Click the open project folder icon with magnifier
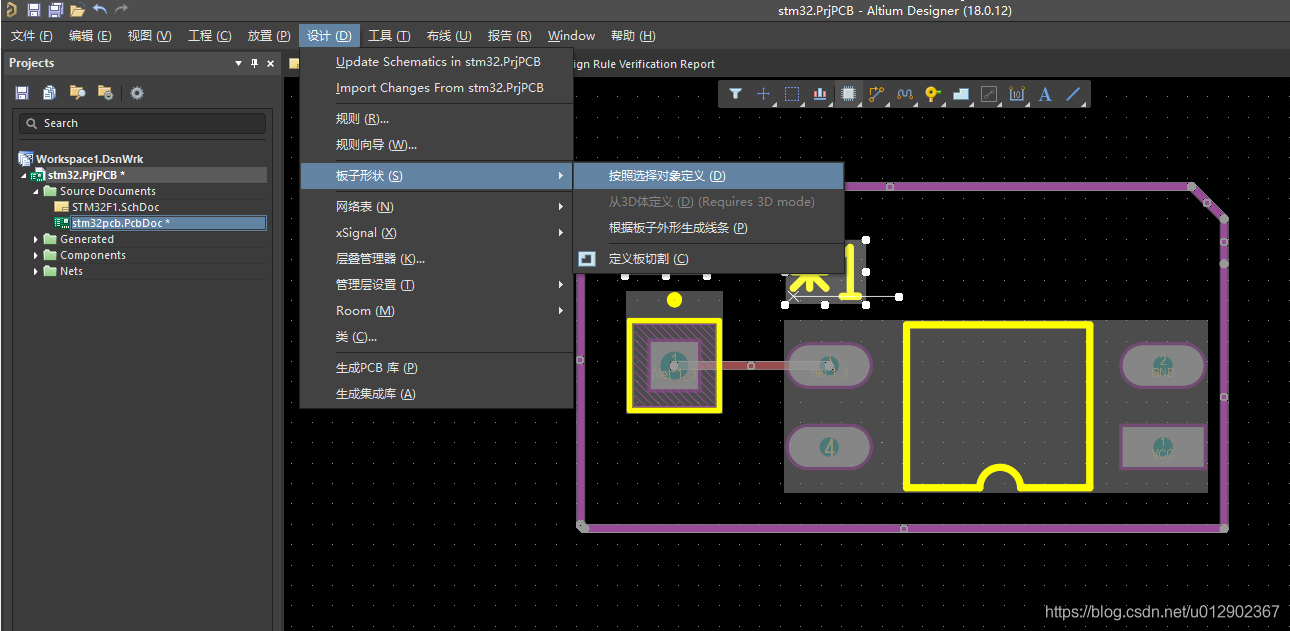Image resolution: width=1290 pixels, height=631 pixels. point(77,93)
